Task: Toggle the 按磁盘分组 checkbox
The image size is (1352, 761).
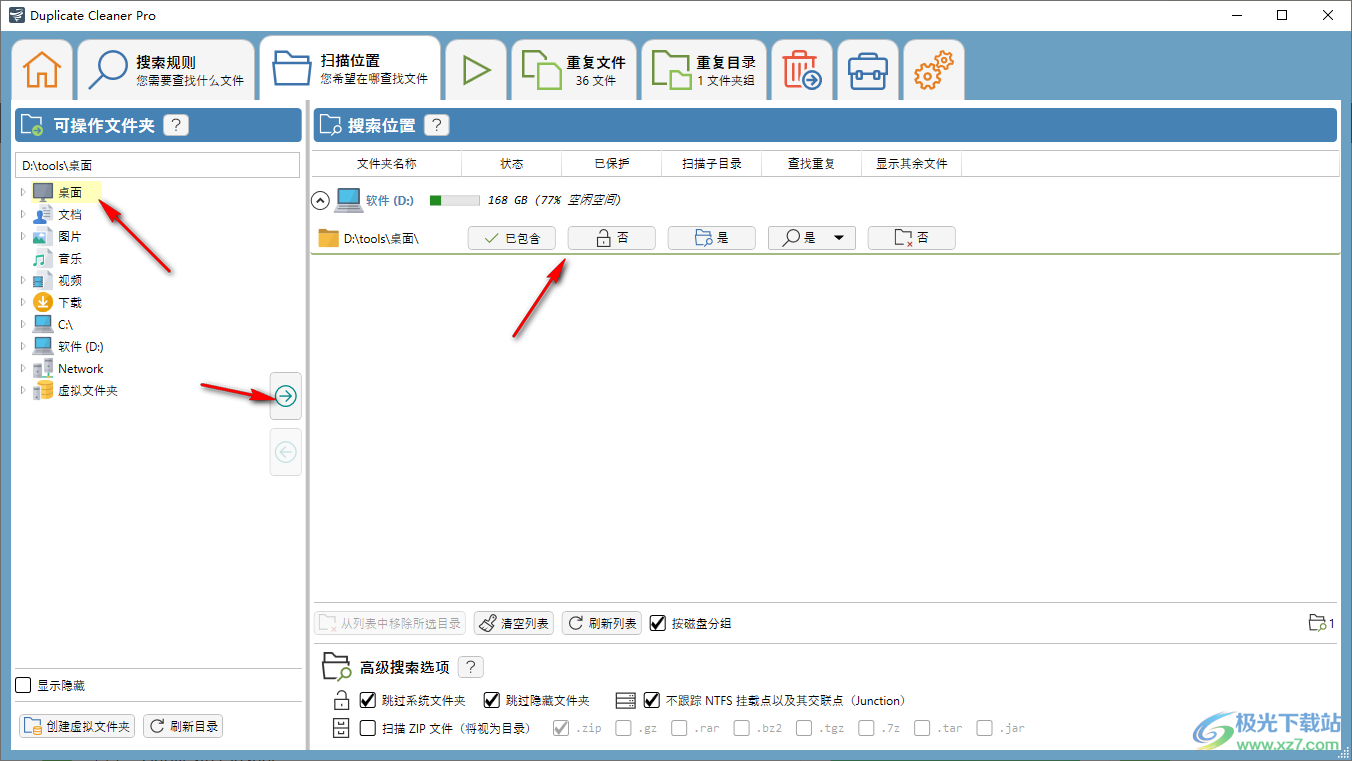Action: coord(657,623)
